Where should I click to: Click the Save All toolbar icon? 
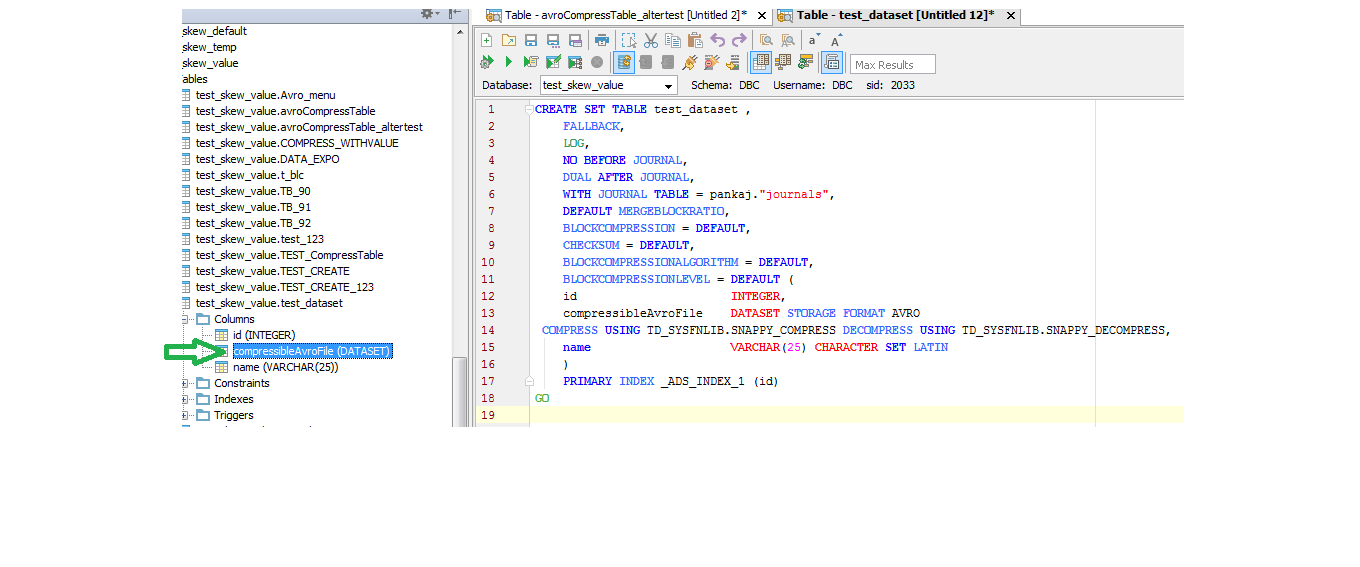point(575,40)
